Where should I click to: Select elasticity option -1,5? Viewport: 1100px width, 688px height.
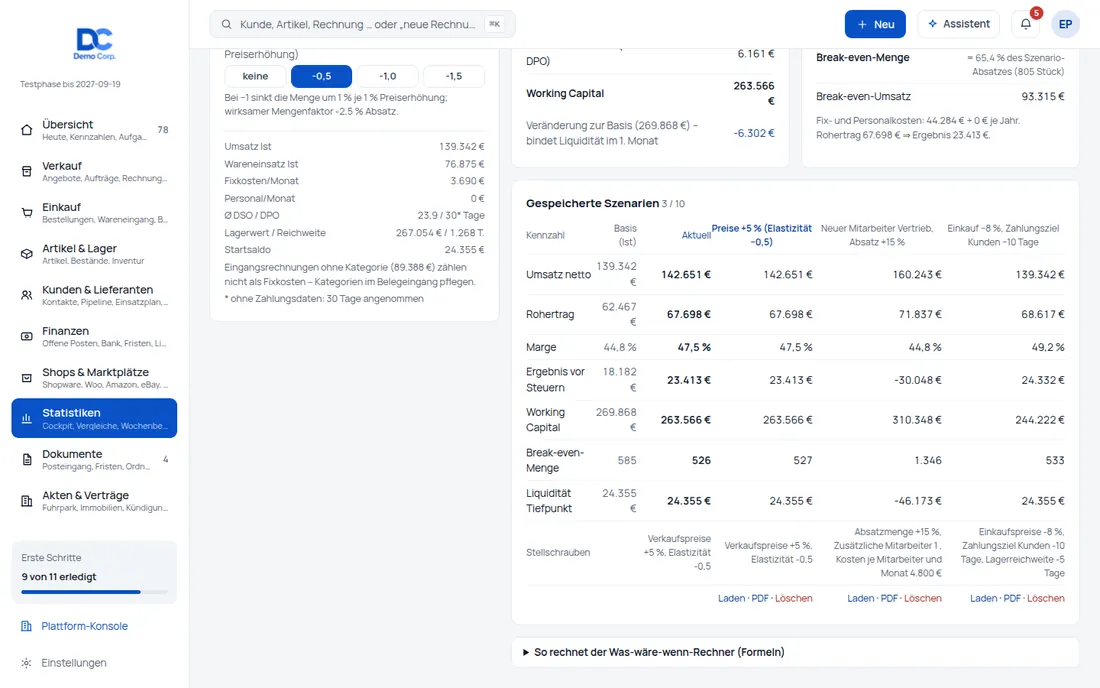454,76
